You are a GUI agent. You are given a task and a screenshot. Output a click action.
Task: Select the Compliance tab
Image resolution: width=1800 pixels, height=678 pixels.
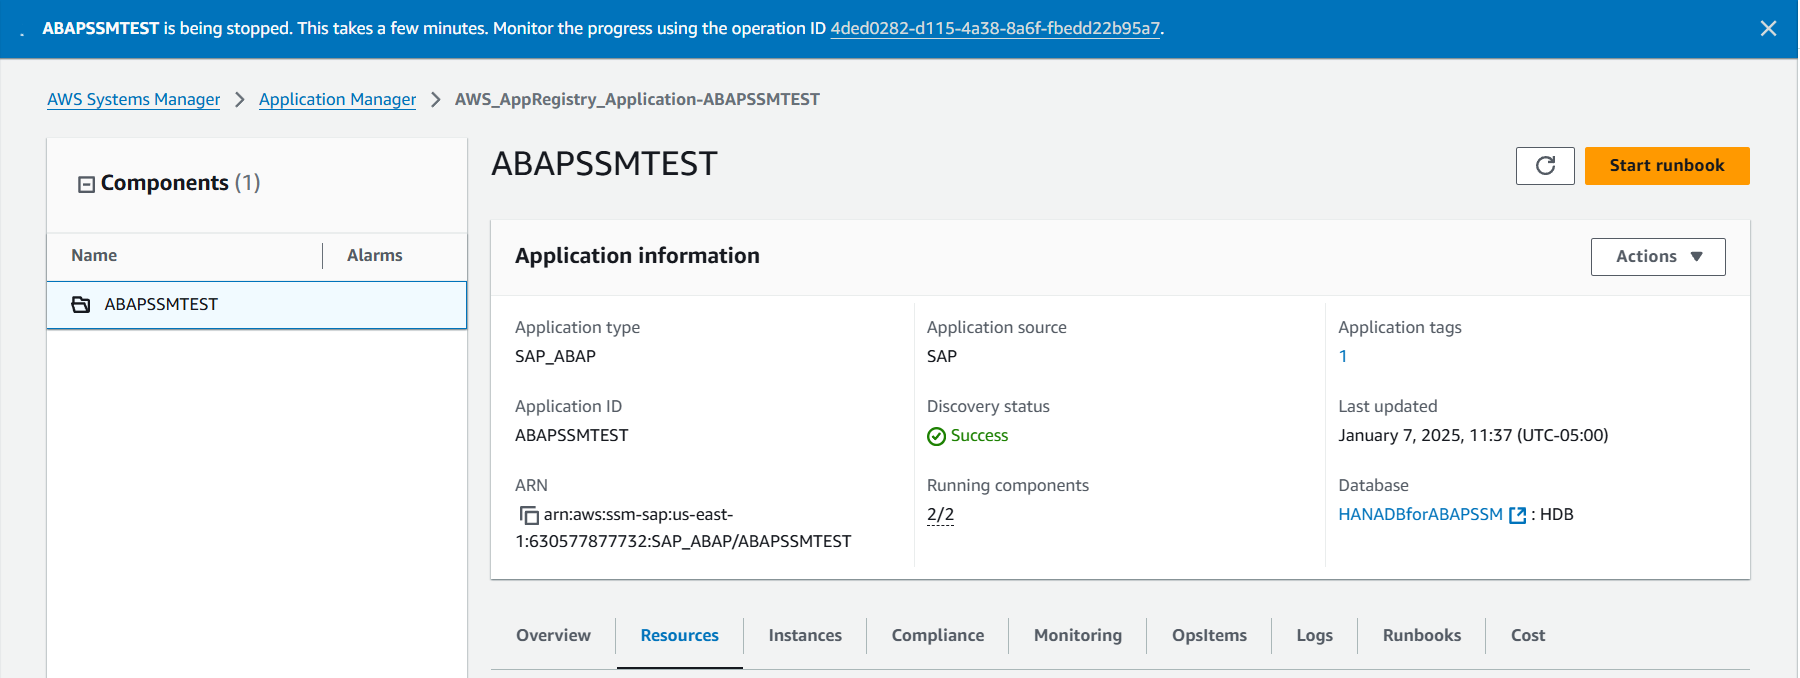tap(937, 635)
